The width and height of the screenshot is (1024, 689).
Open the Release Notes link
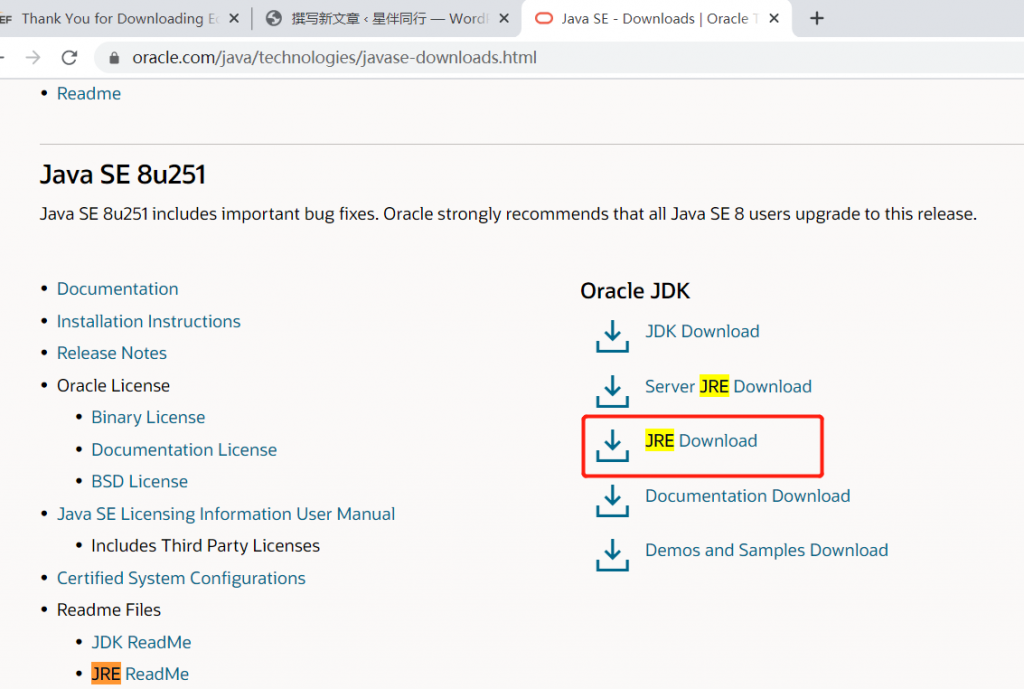pyautogui.click(x=112, y=353)
